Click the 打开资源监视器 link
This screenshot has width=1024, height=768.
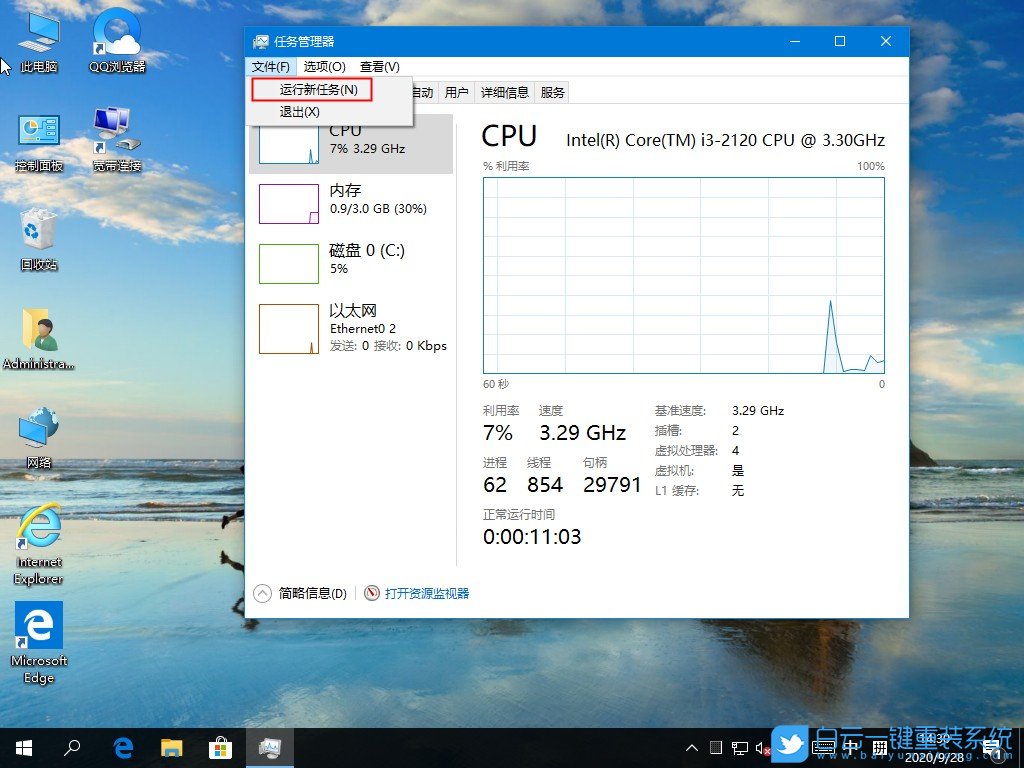point(427,593)
